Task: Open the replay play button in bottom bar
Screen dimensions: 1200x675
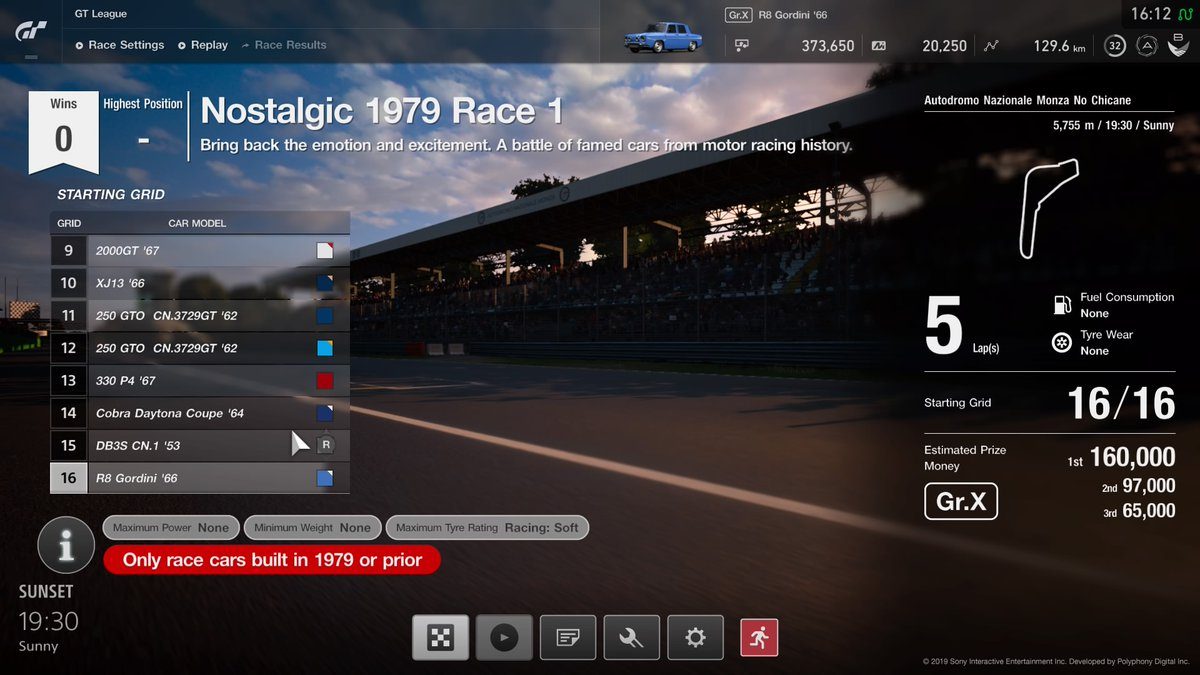Action: [504, 637]
